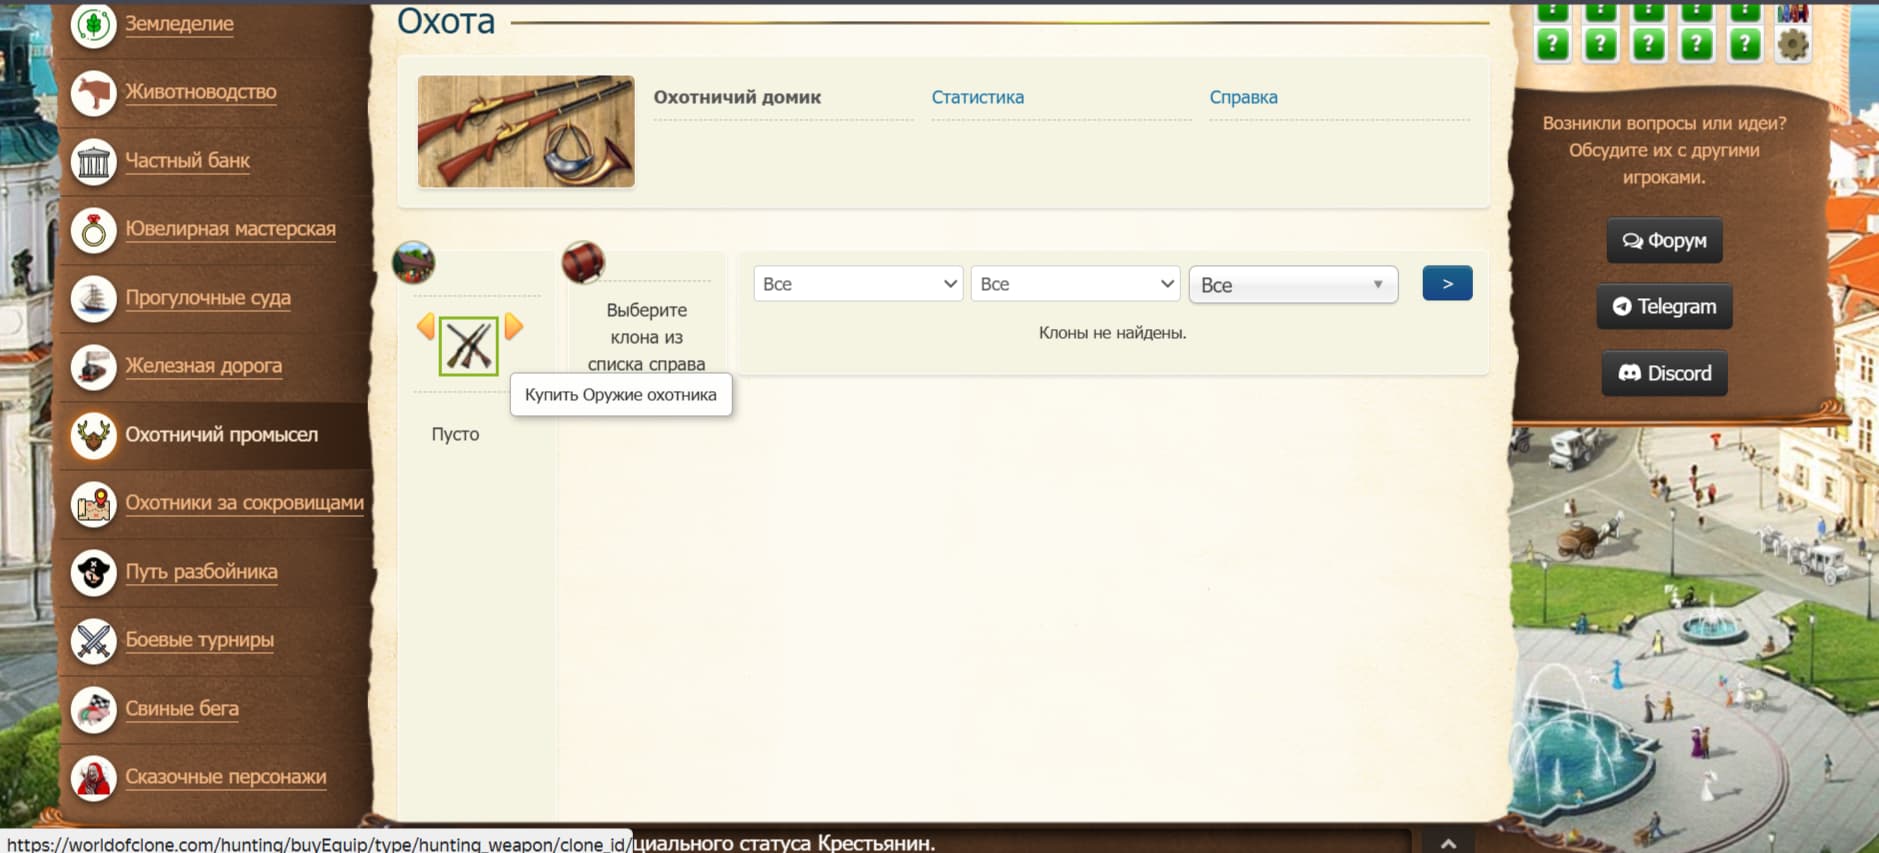Click the pig icon for Свиные бега
Viewport: 1879px width, 853px height.
(x=94, y=709)
